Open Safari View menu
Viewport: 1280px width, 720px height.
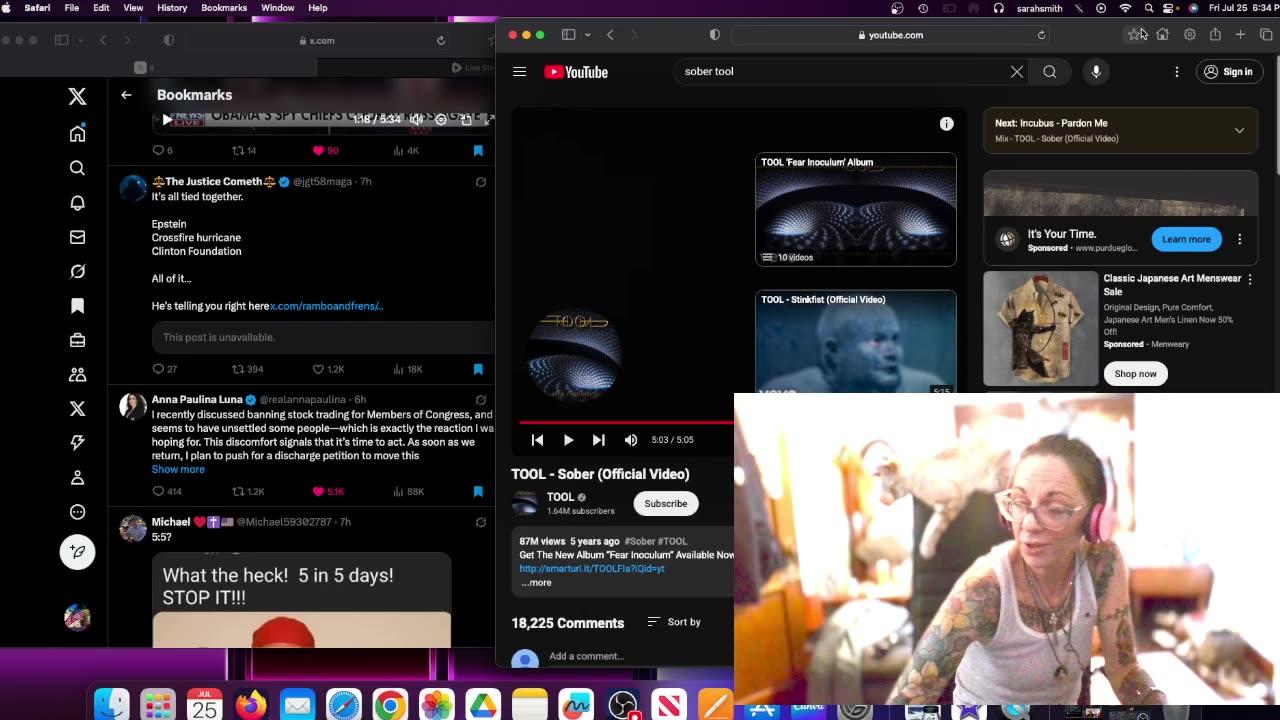(x=133, y=8)
